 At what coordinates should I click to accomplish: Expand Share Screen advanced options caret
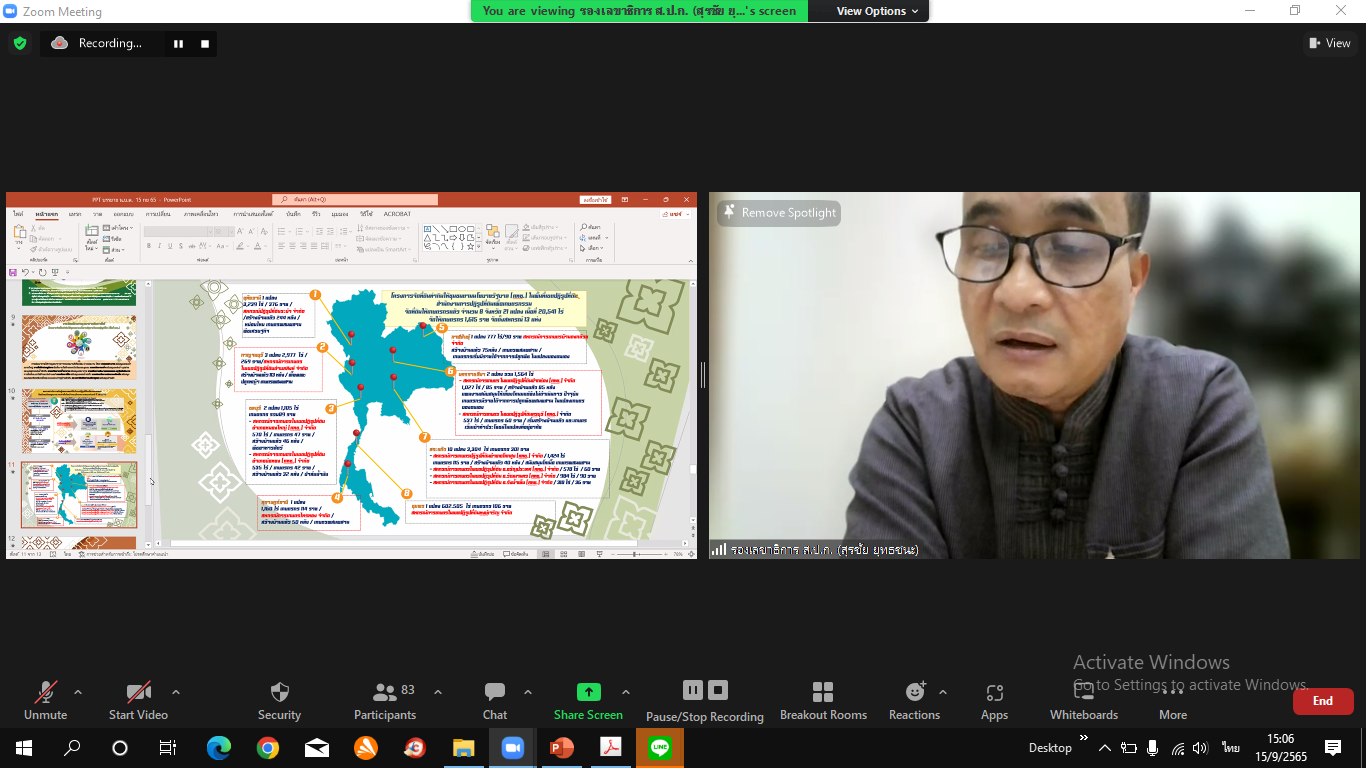pyautogui.click(x=626, y=692)
